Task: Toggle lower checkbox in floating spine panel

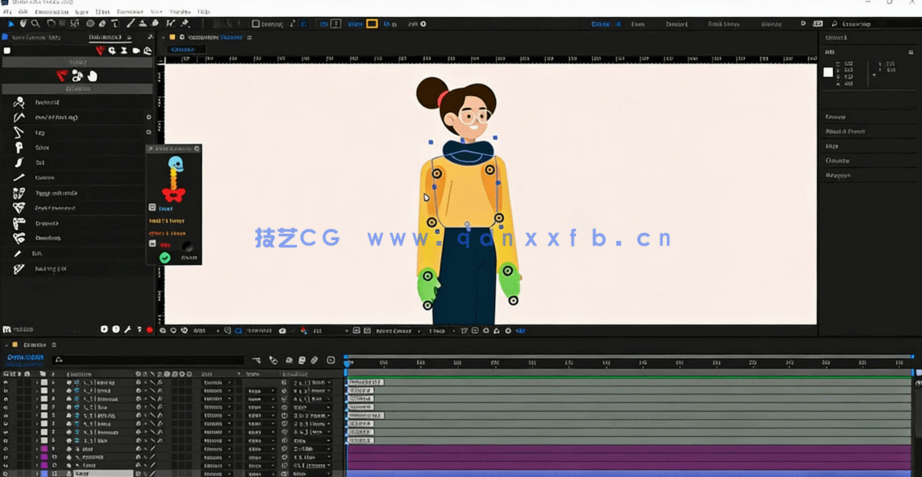Action: point(152,243)
